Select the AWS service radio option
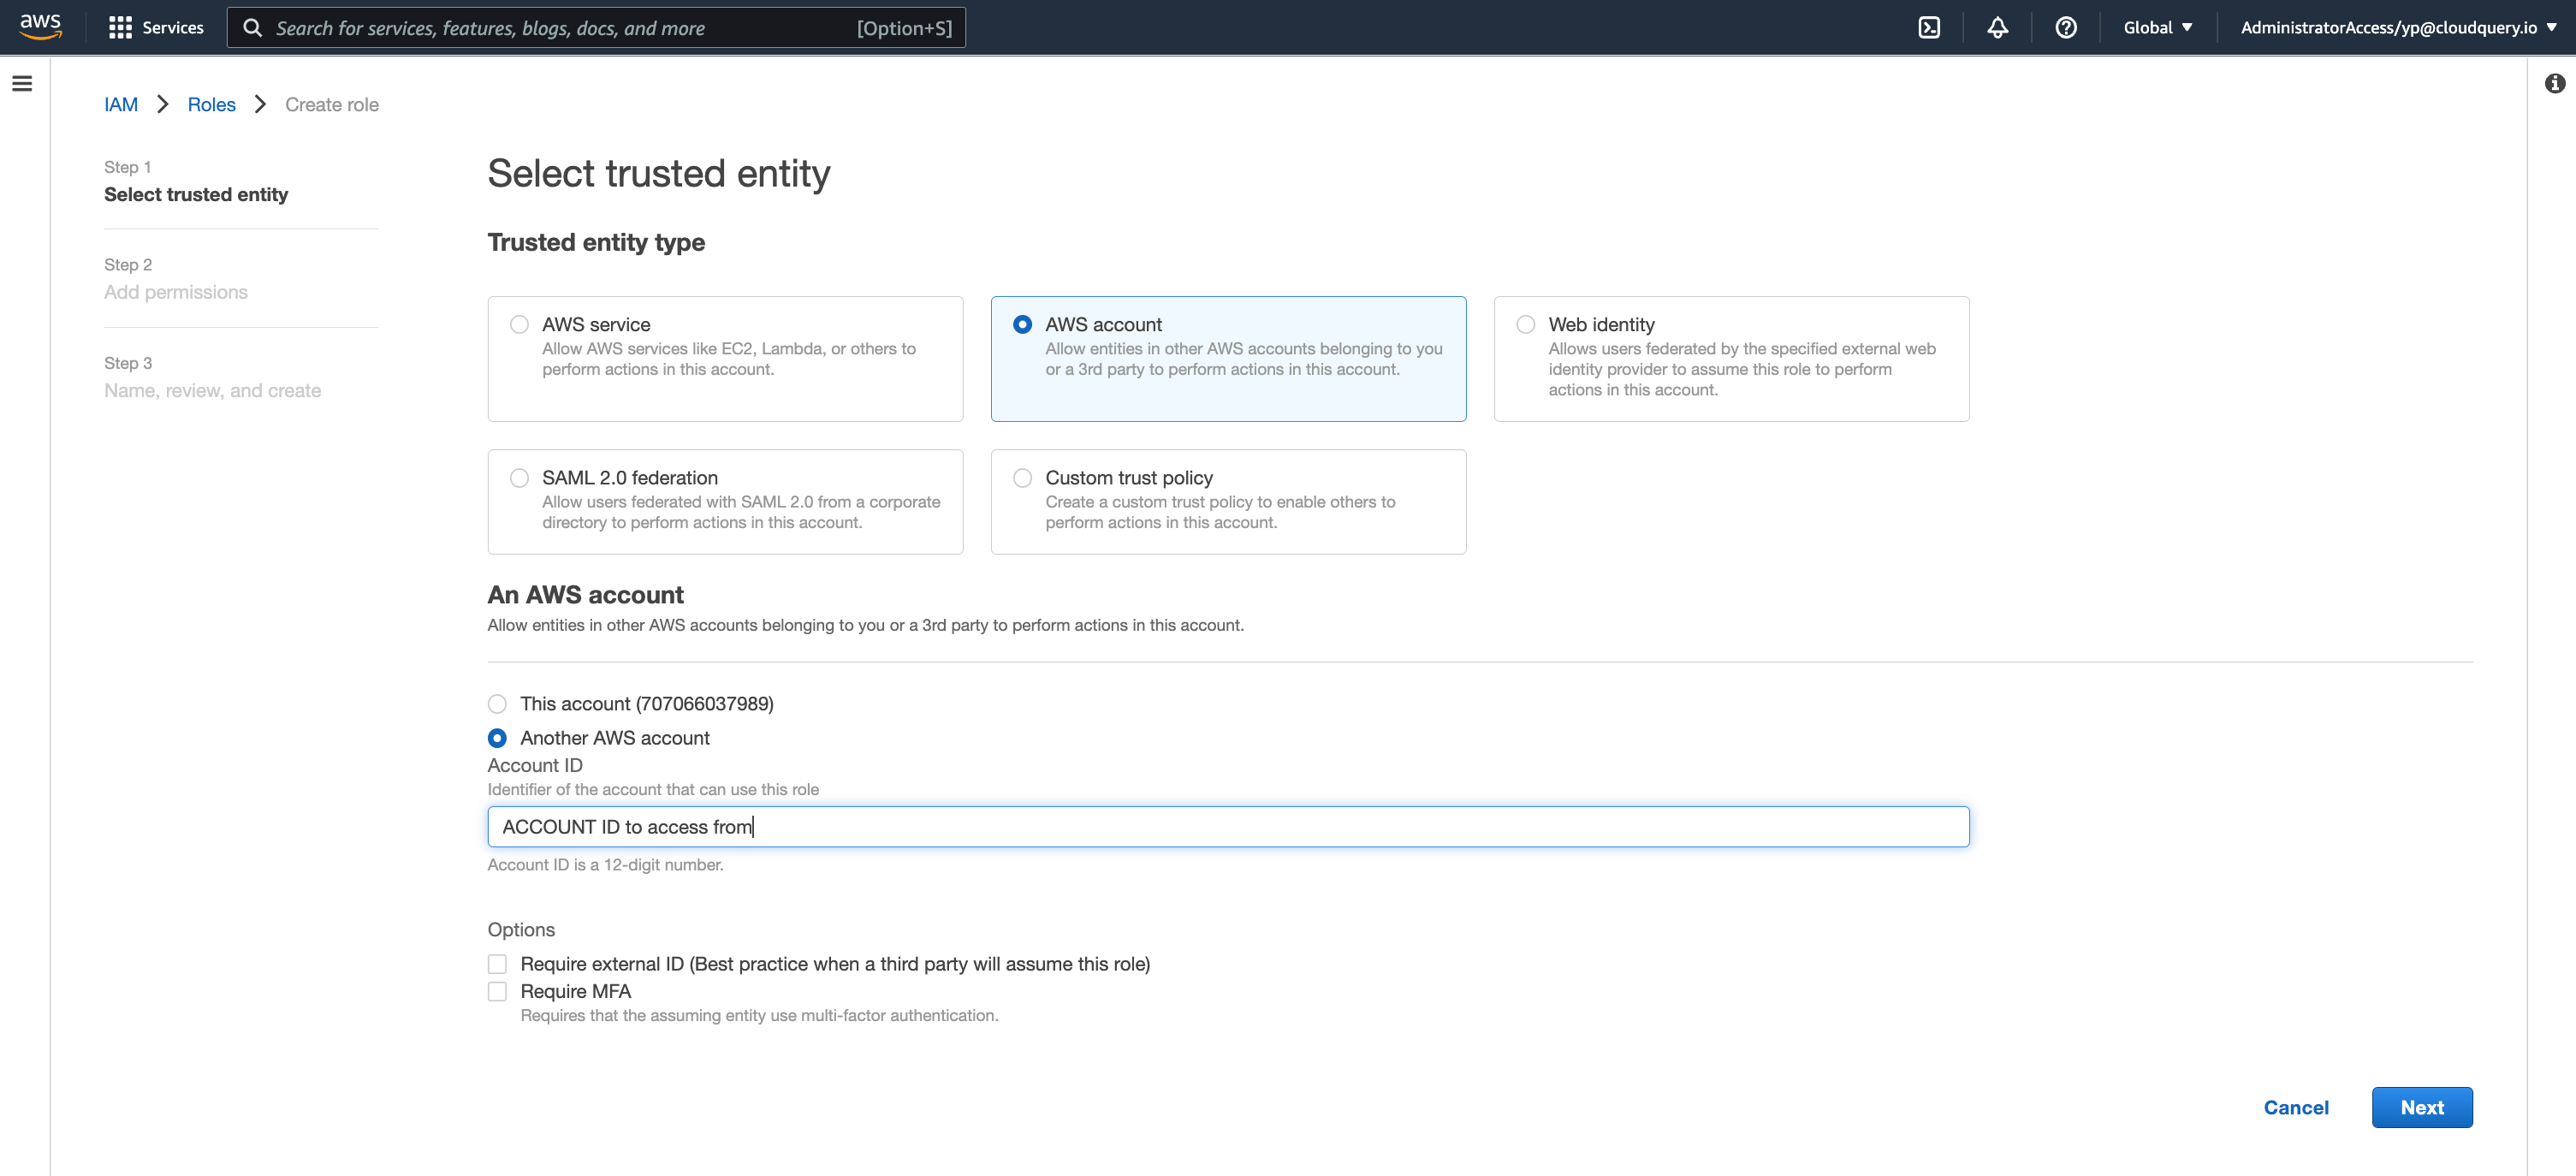The image size is (2576, 1176). 519,324
